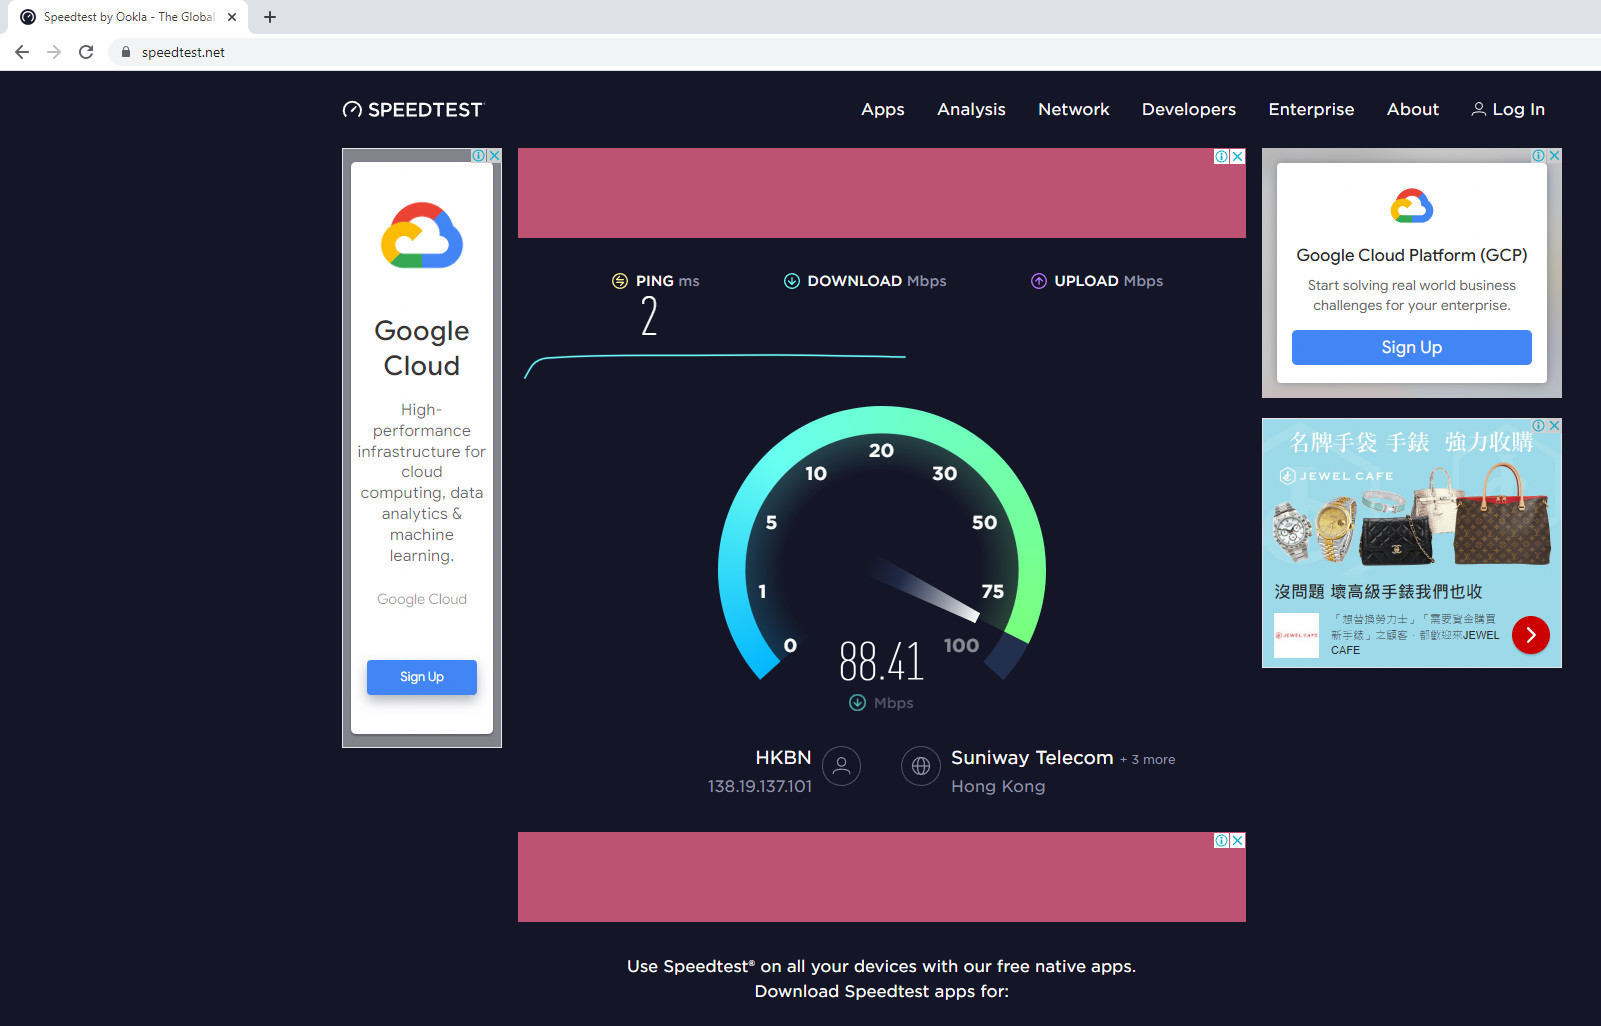Close the Jewel Cafe ad
This screenshot has height=1026, width=1601.
point(1554,426)
